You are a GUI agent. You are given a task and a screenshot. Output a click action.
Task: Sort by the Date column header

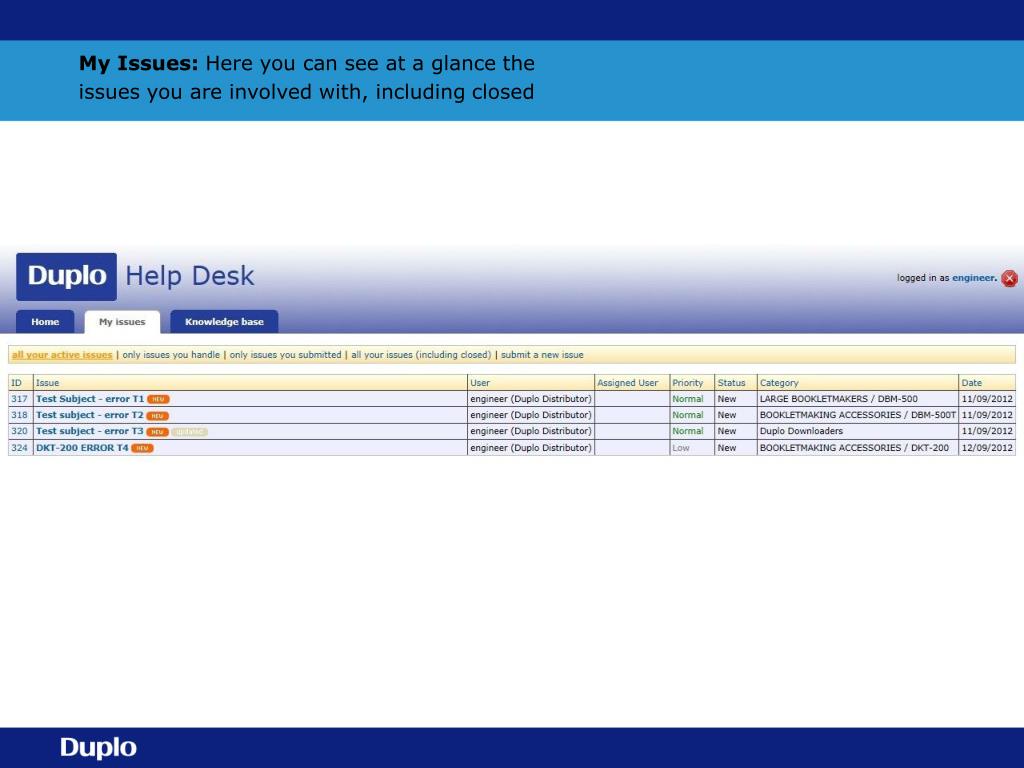972,383
